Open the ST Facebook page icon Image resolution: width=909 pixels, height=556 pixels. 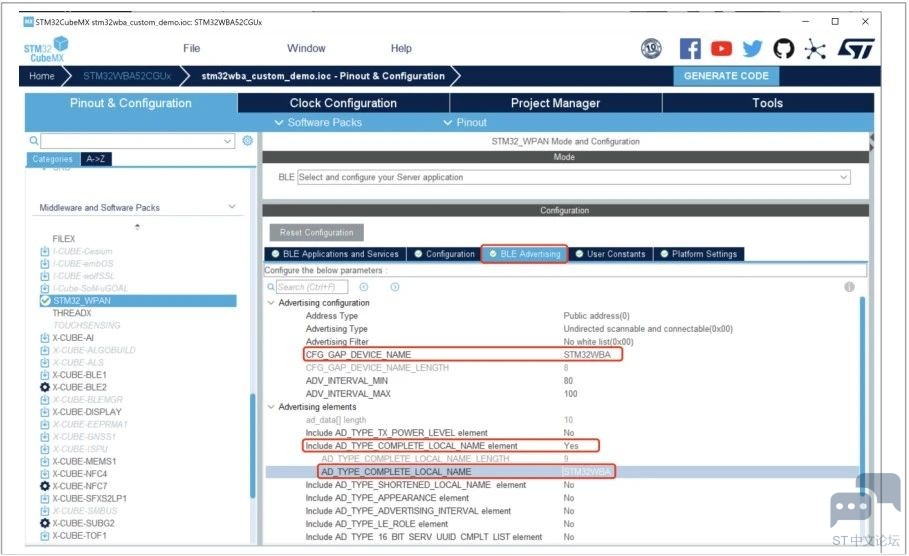690,49
